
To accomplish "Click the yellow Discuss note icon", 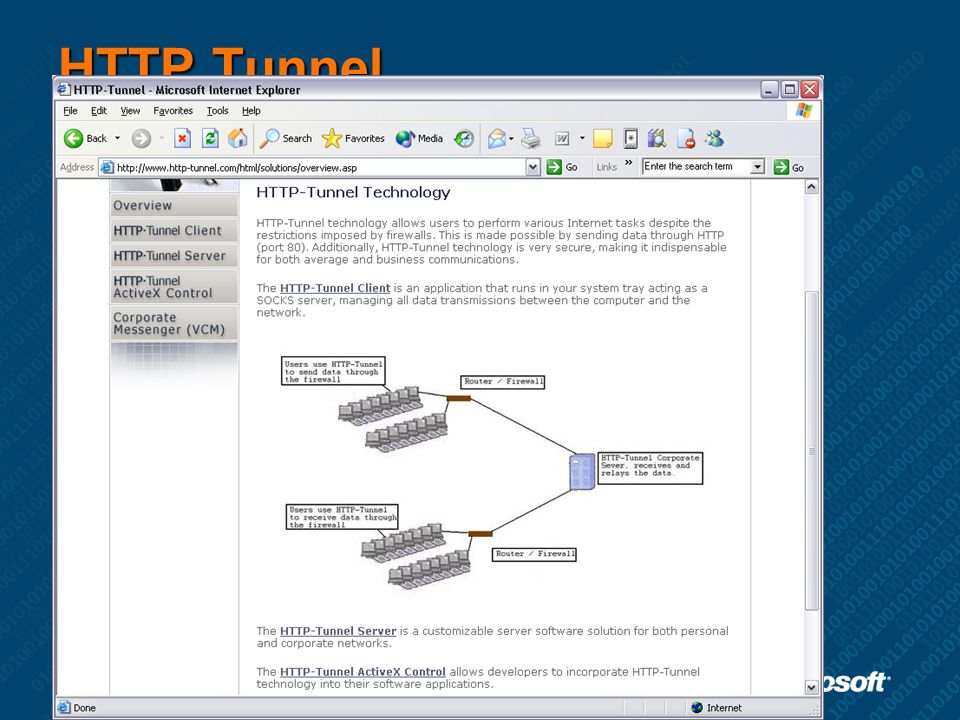I will [602, 139].
